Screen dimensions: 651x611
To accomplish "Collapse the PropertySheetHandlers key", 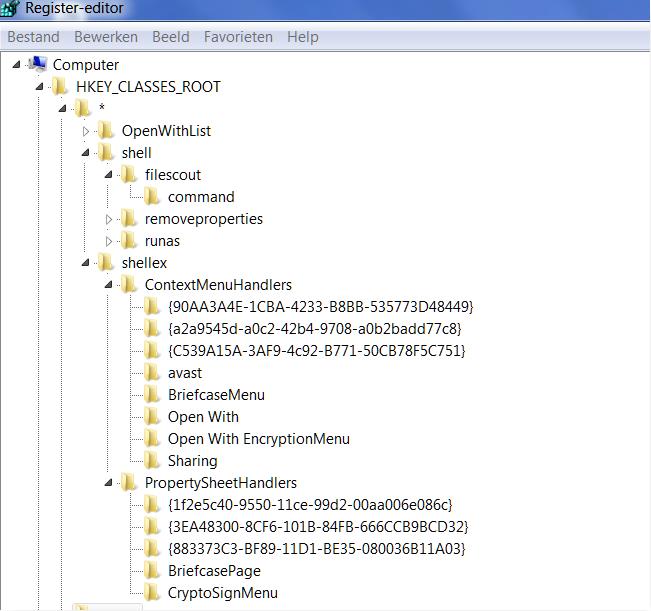I will [109, 483].
